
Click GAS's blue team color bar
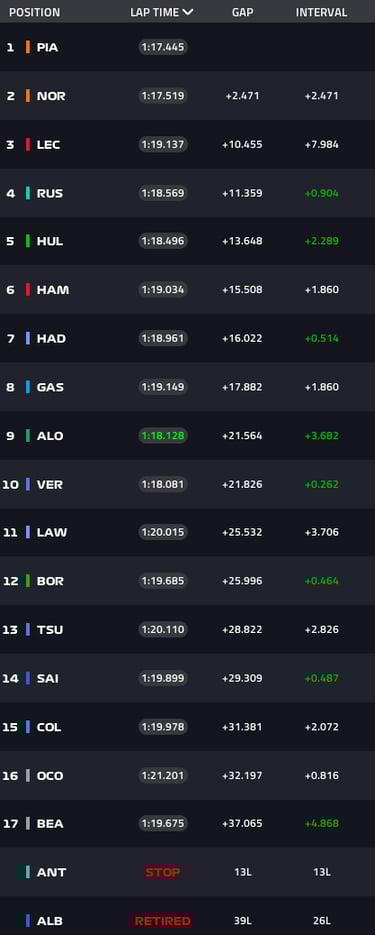(x=27, y=387)
